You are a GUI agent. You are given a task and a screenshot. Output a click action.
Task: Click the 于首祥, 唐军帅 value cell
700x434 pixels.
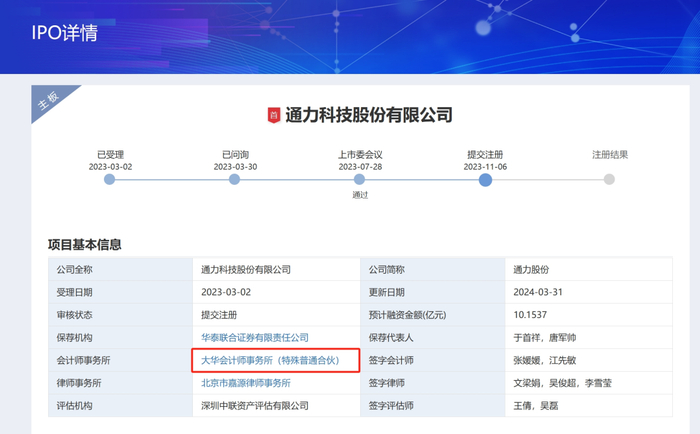click(588, 338)
